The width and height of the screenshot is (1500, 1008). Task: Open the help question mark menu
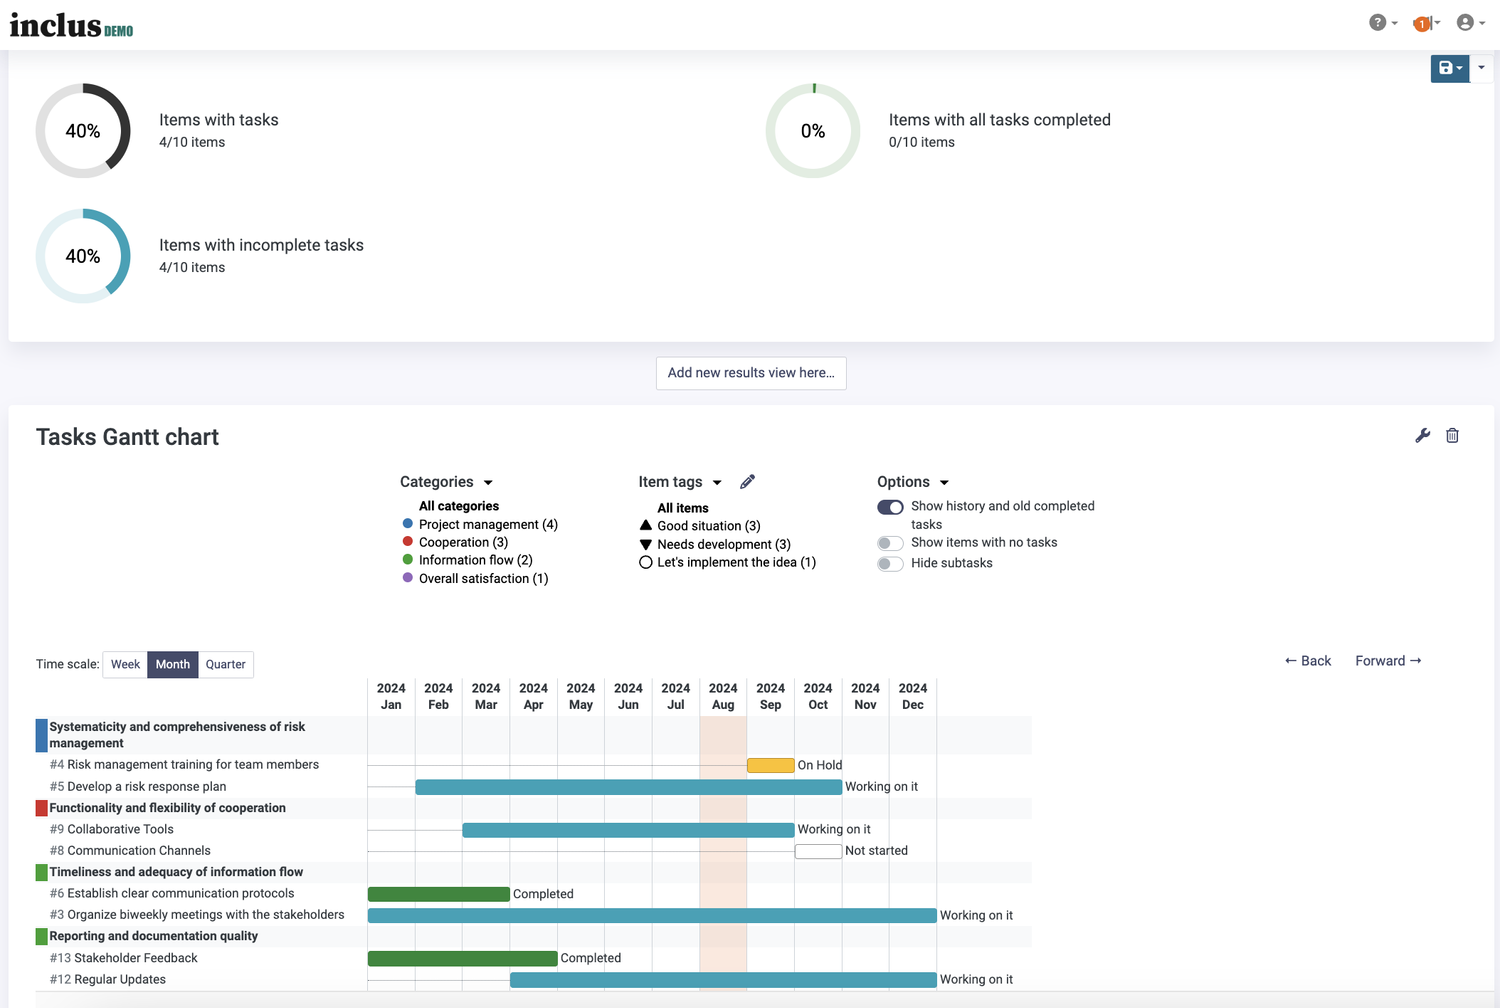1383,23
